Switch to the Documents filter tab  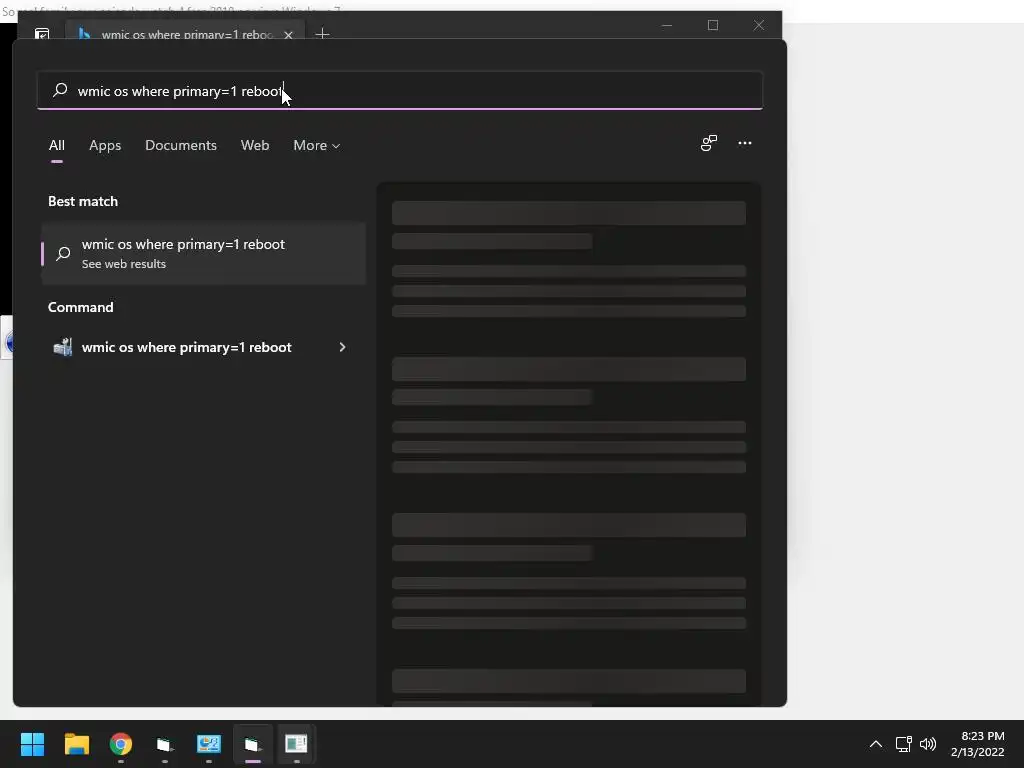click(181, 146)
